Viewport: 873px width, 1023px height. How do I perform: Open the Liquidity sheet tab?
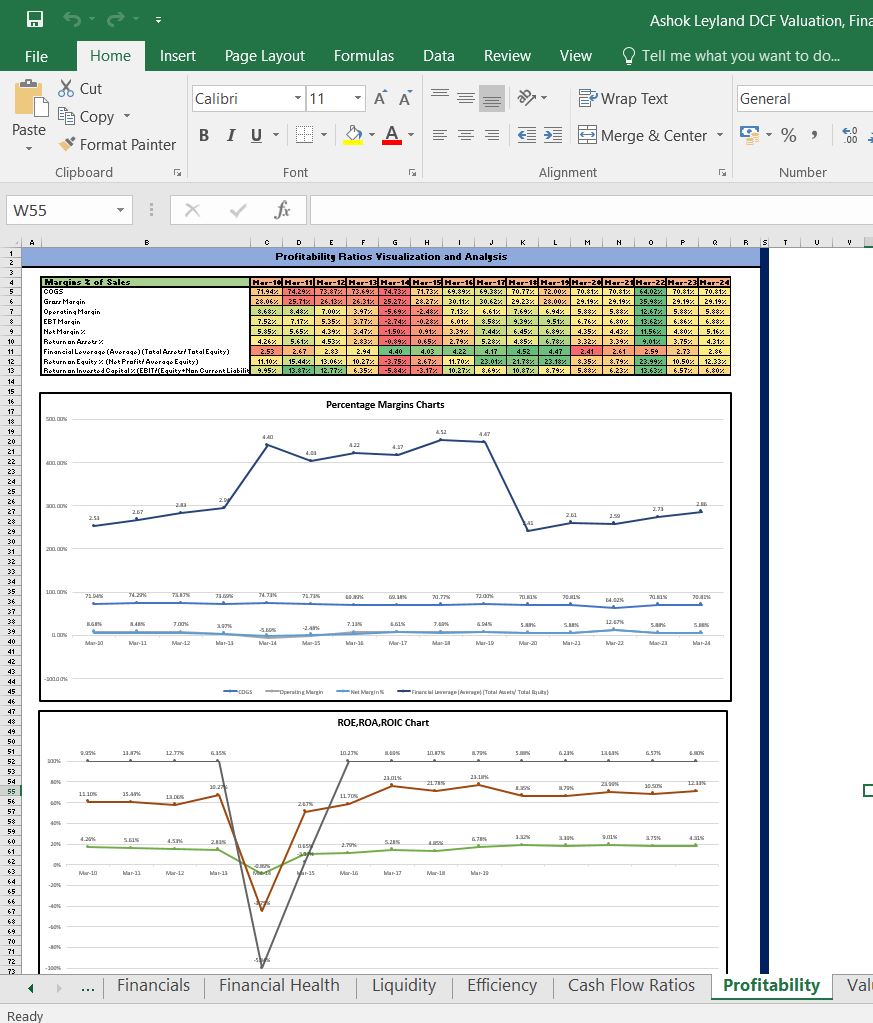pyautogui.click(x=404, y=985)
